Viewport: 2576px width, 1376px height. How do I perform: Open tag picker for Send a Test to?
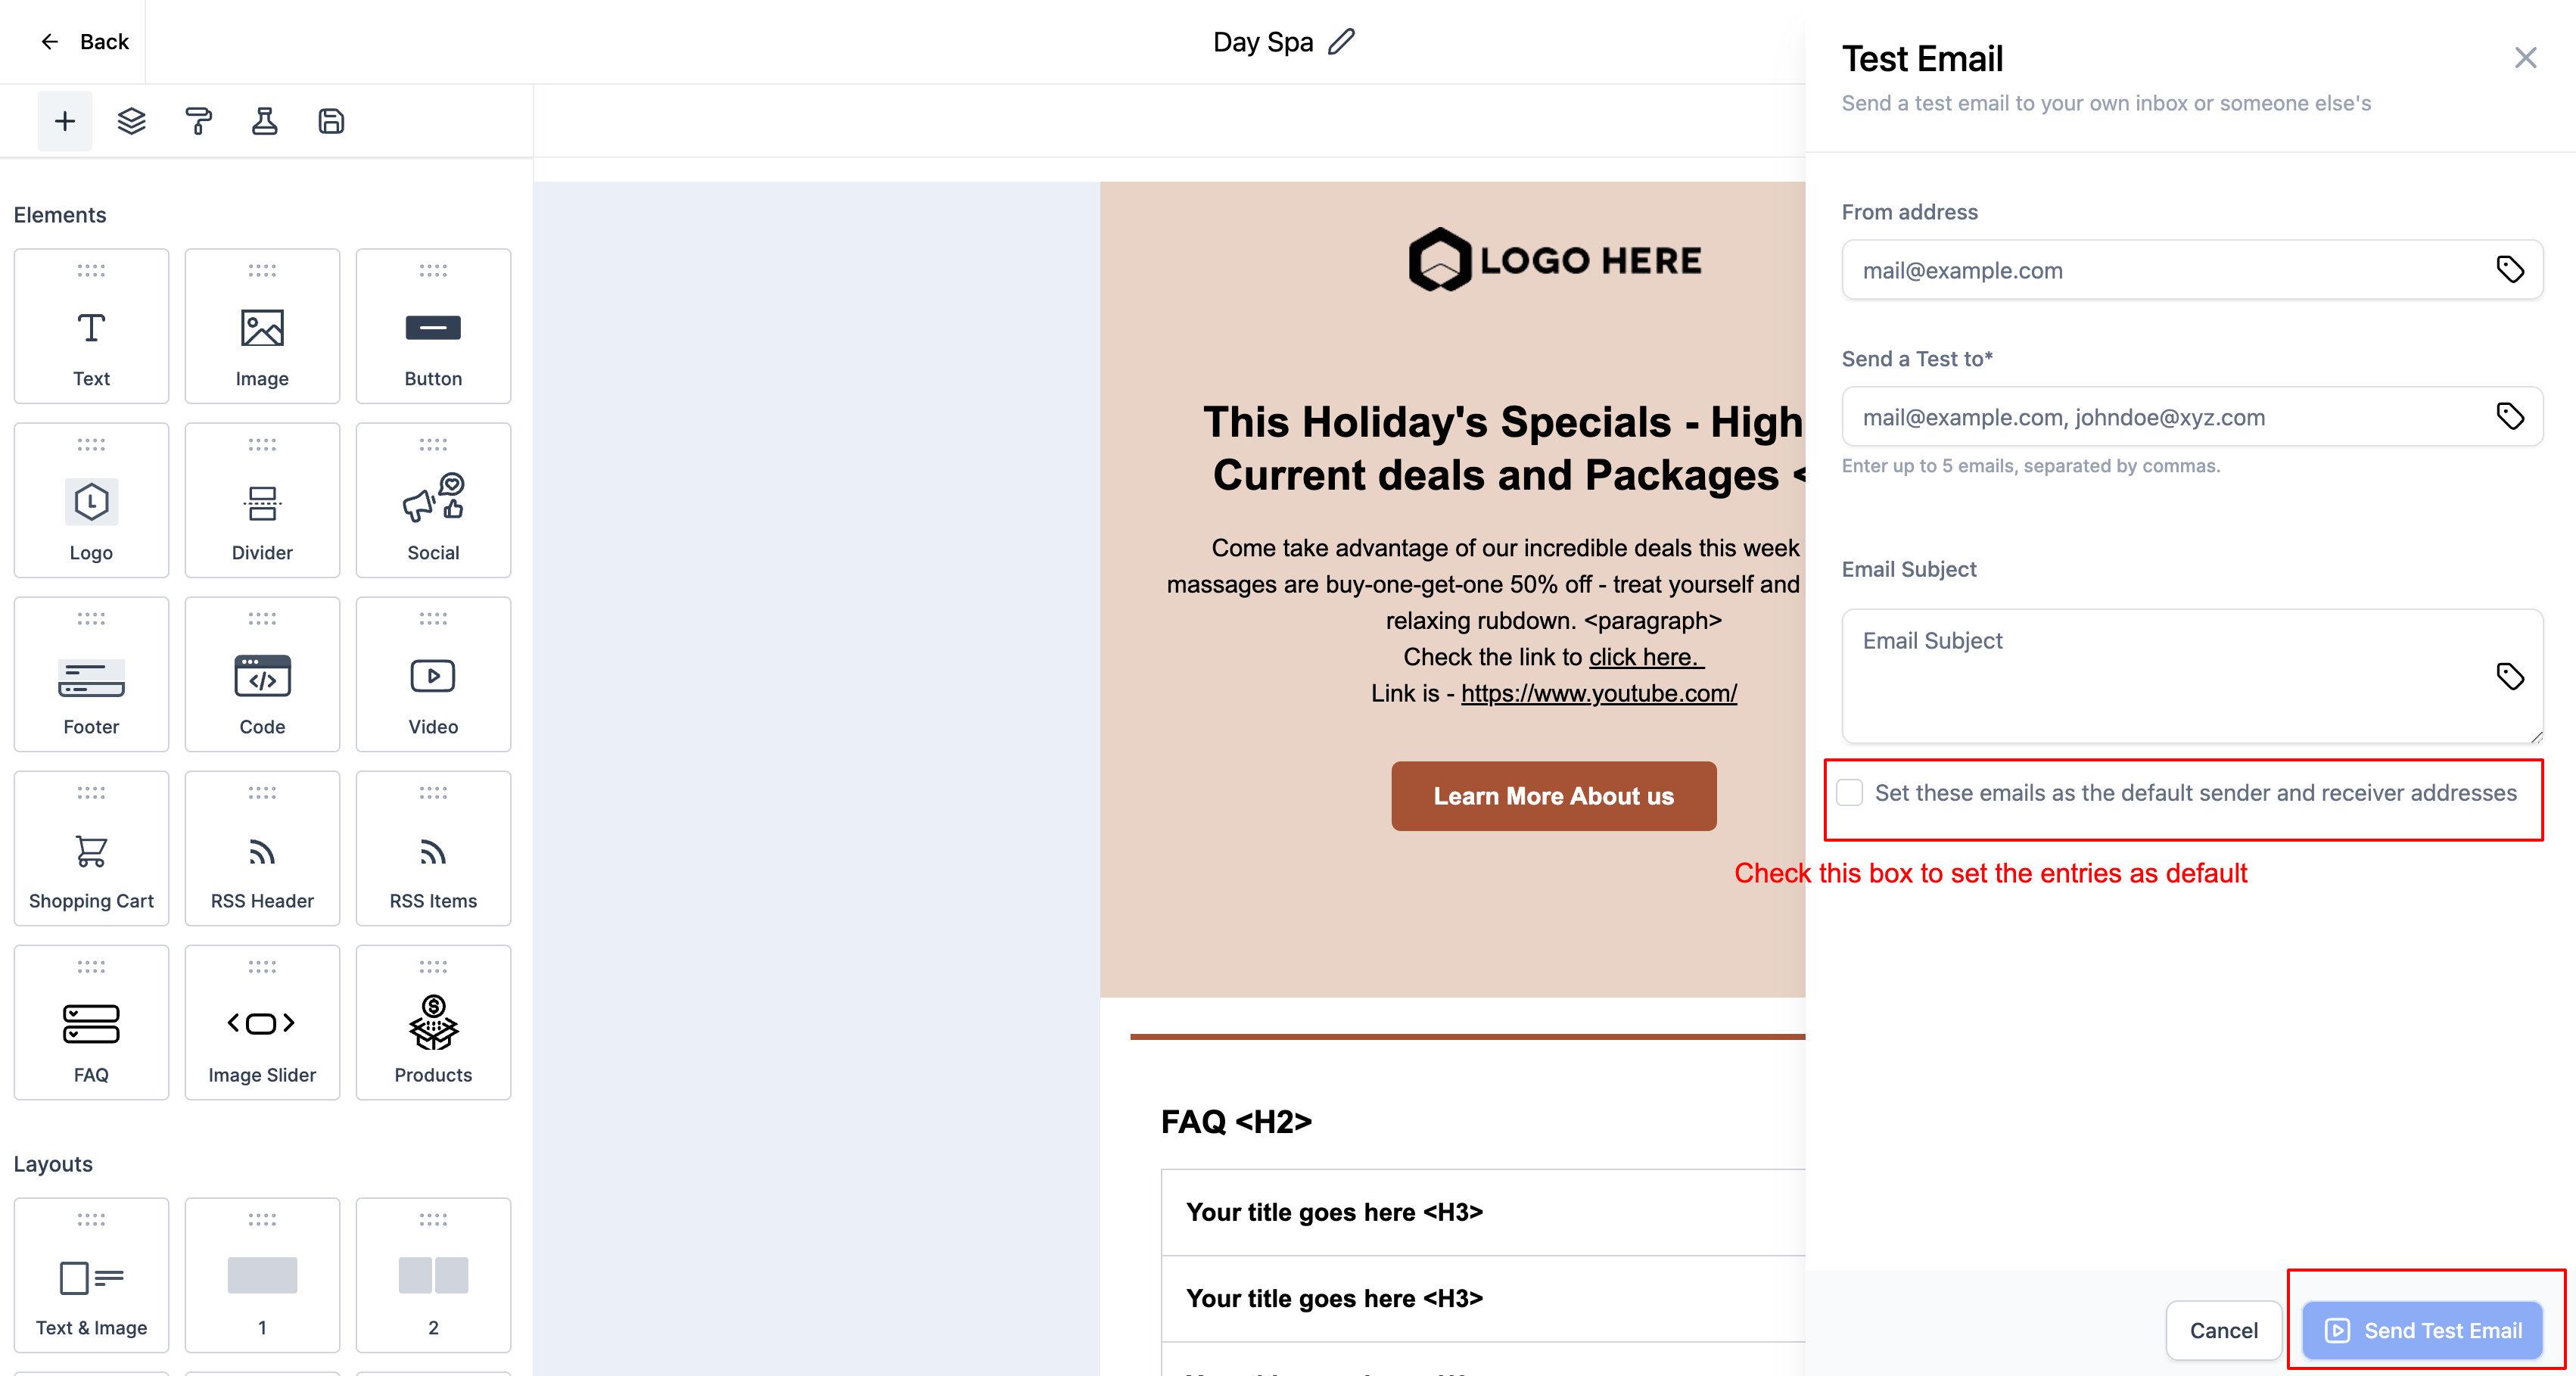(2509, 416)
